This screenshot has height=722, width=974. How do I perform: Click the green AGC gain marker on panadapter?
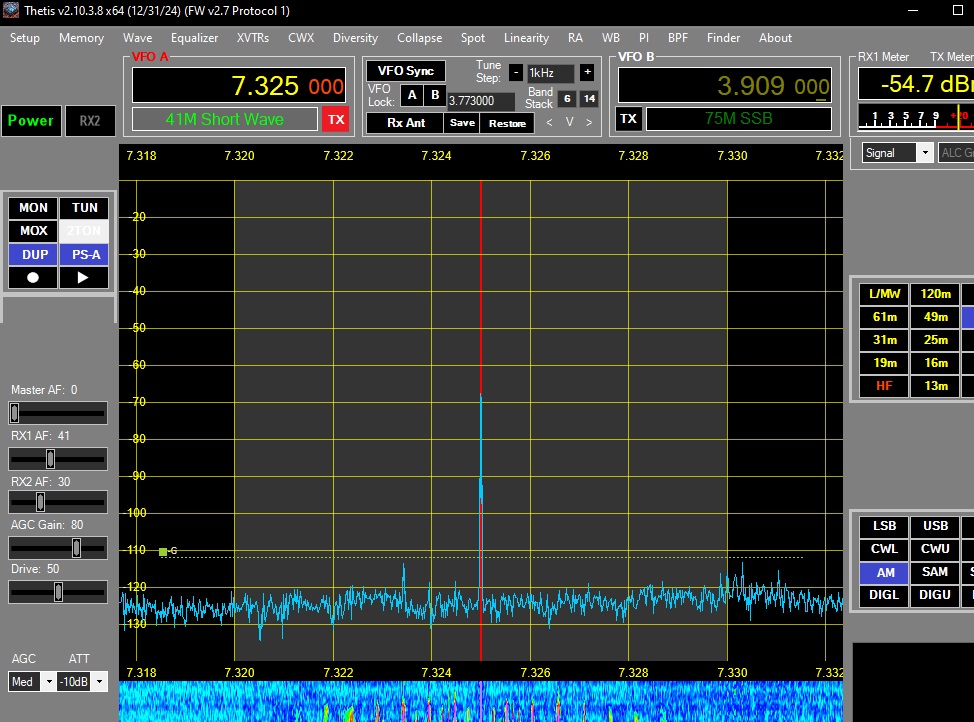coord(163,551)
